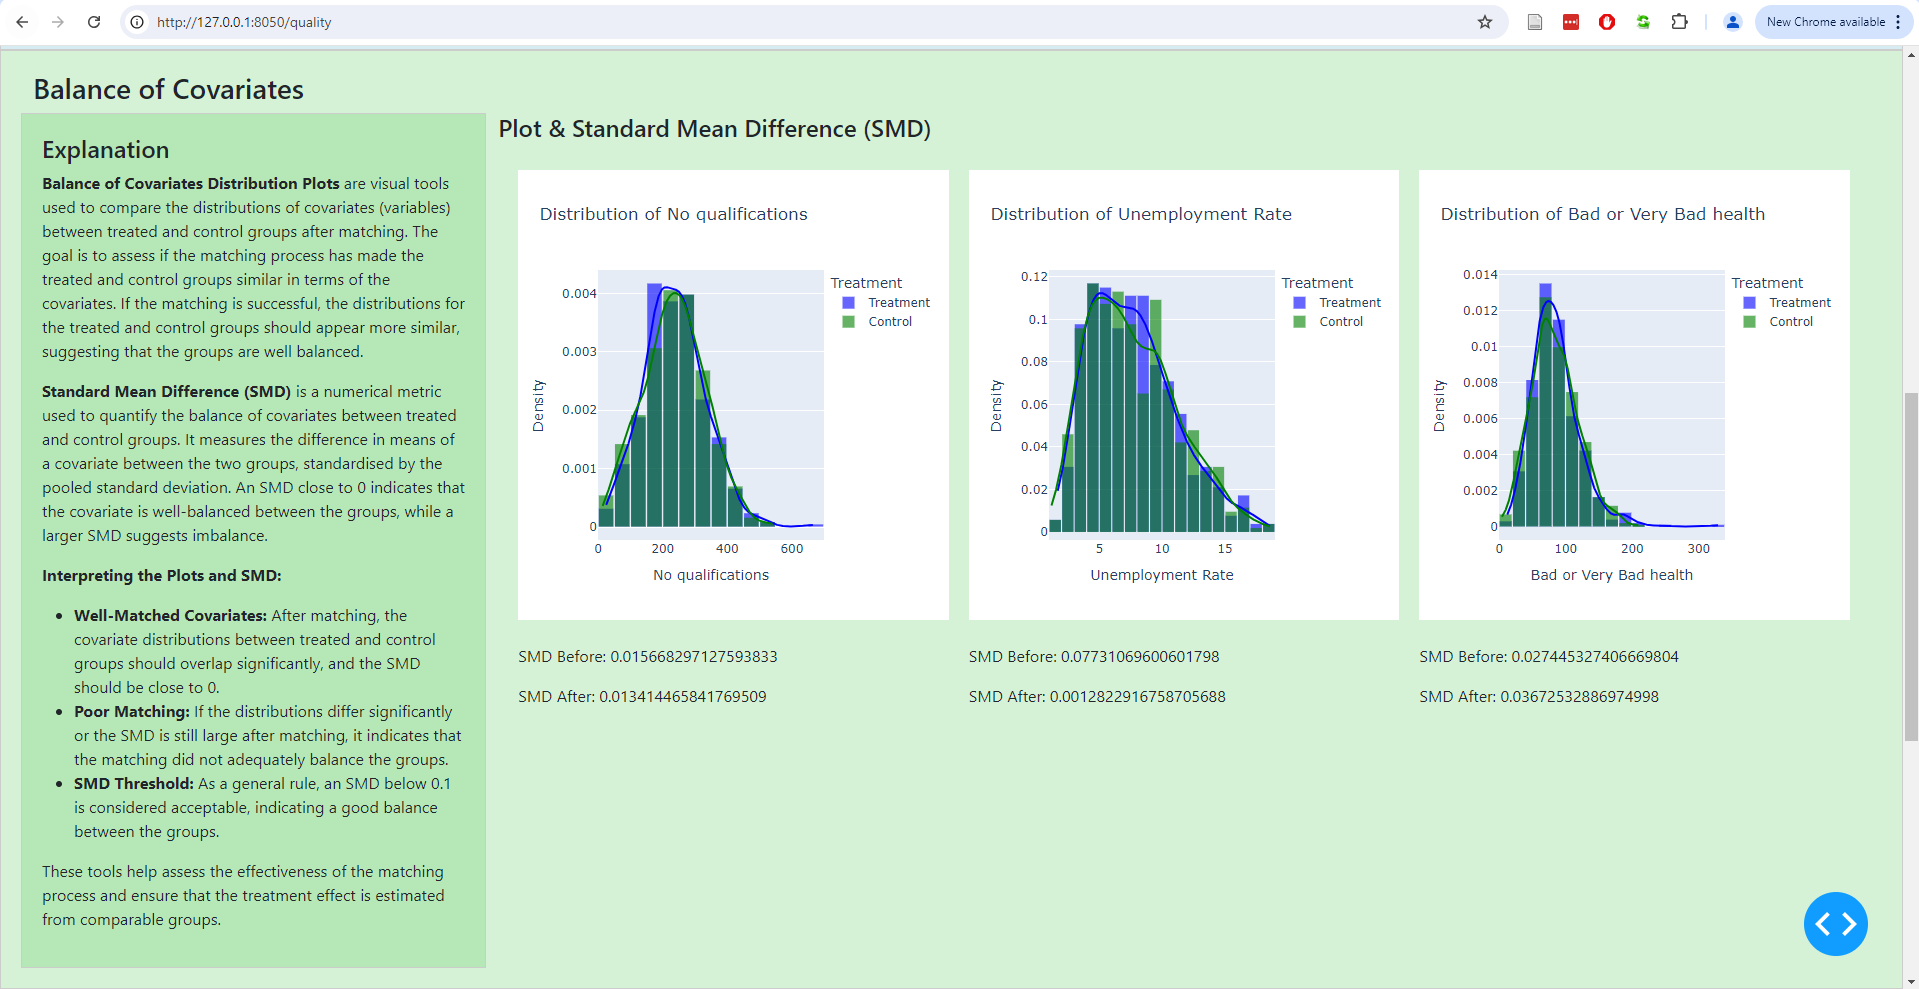Image resolution: width=1919 pixels, height=989 pixels.
Task: Open the Chrome three-dot menu
Action: tap(1900, 21)
